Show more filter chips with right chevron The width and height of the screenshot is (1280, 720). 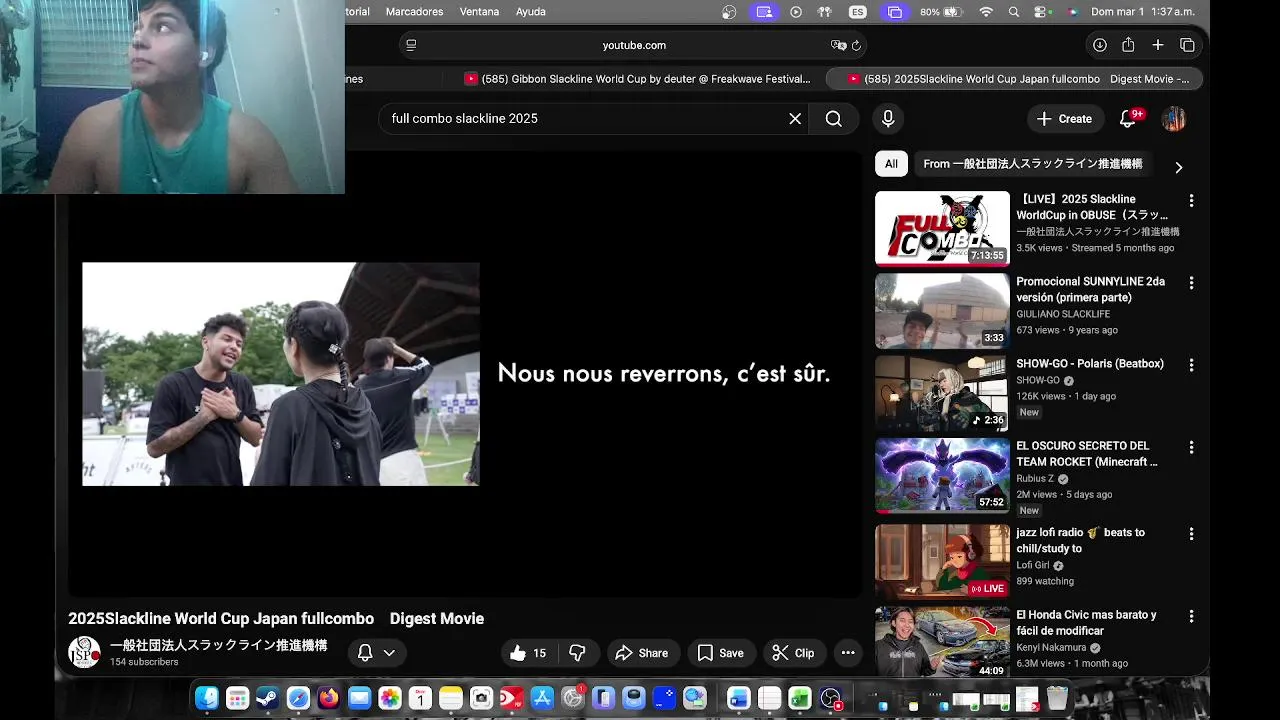[x=1178, y=167]
